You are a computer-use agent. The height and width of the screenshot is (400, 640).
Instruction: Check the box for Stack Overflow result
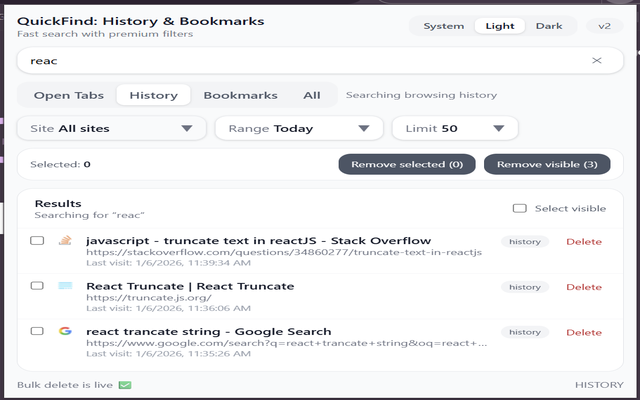[37, 240]
